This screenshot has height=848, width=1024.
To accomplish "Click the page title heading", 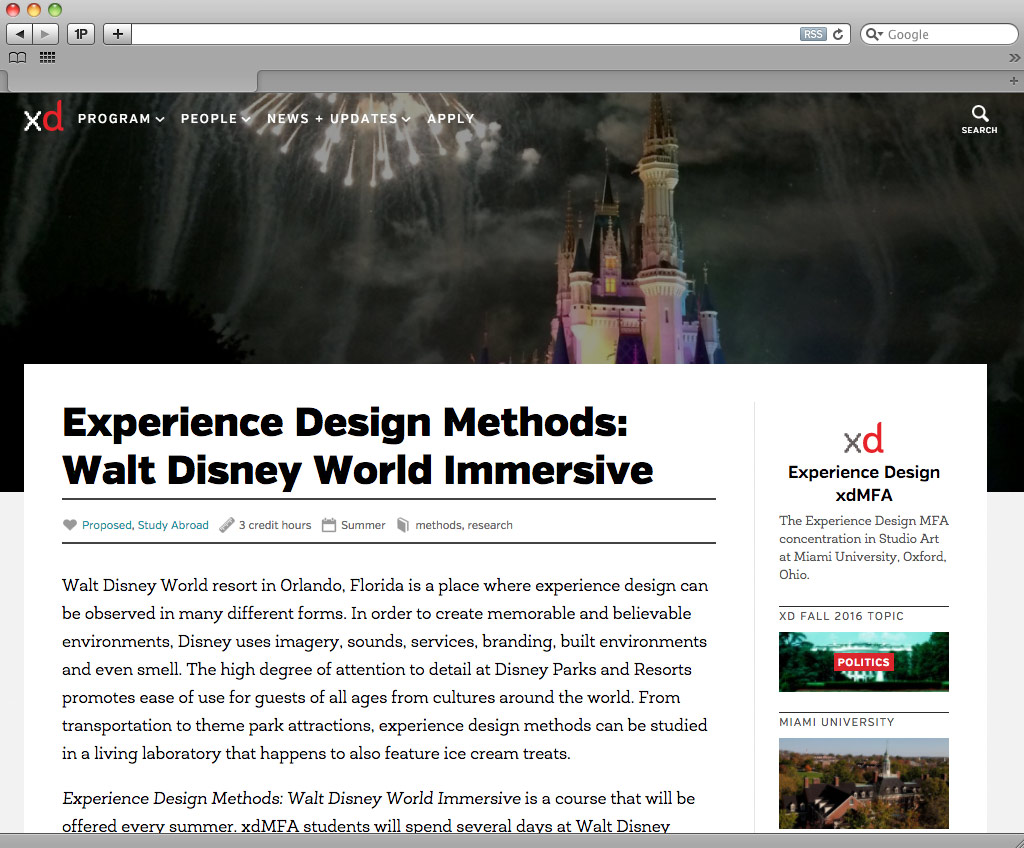I will tap(358, 446).
